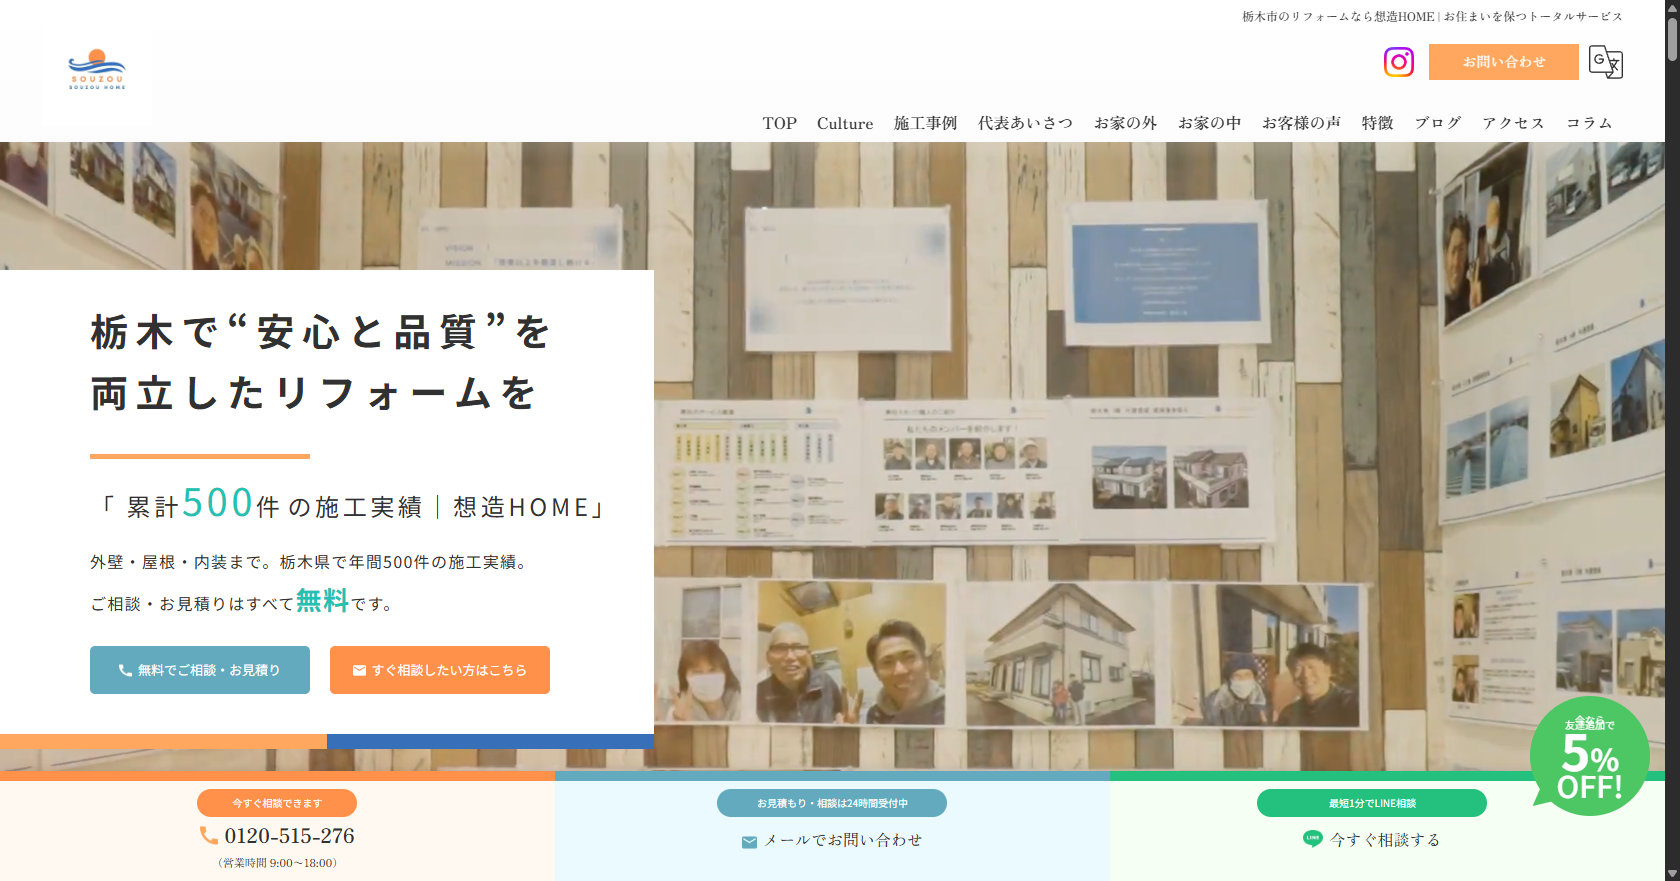This screenshot has height=881, width=1680.
Task: Click the 今すぐ相談する LINE link
Action: (x=1385, y=840)
